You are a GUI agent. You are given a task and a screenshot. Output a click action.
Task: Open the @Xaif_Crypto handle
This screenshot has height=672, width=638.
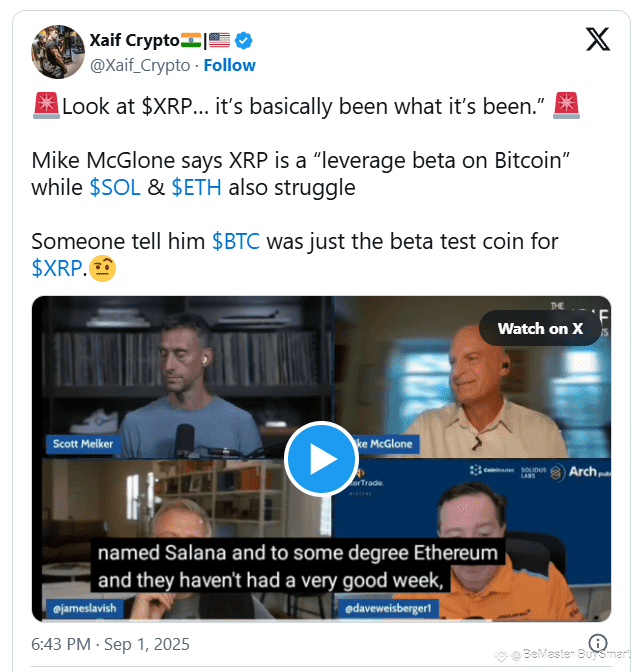click(x=140, y=66)
